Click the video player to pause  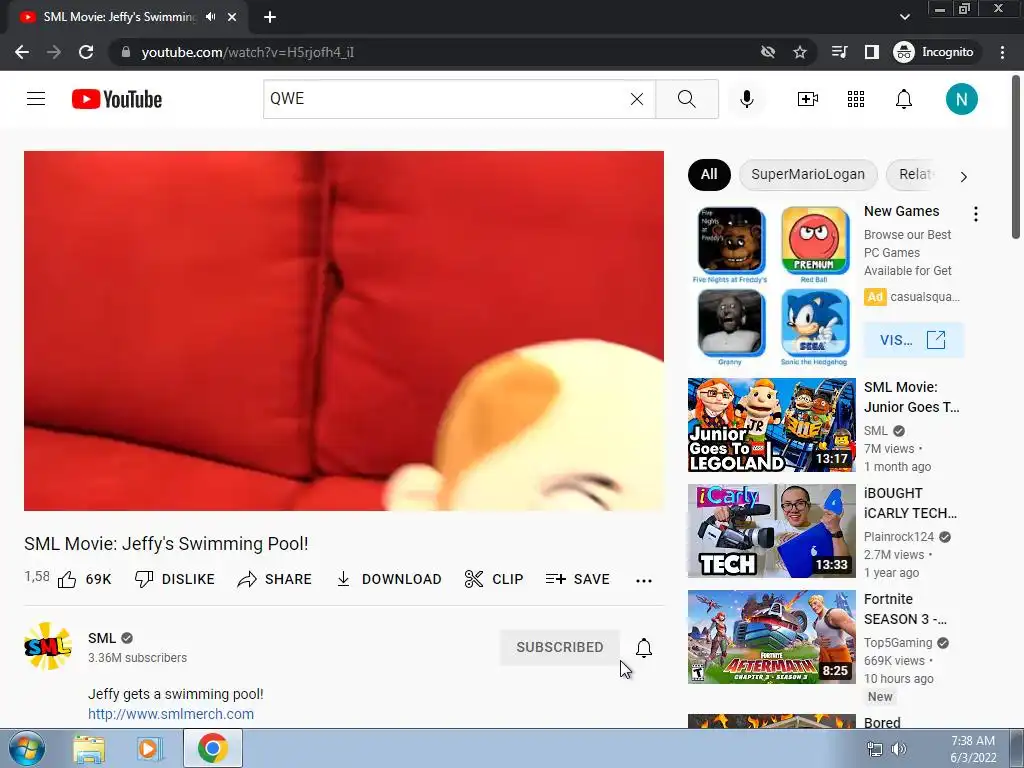tap(344, 330)
